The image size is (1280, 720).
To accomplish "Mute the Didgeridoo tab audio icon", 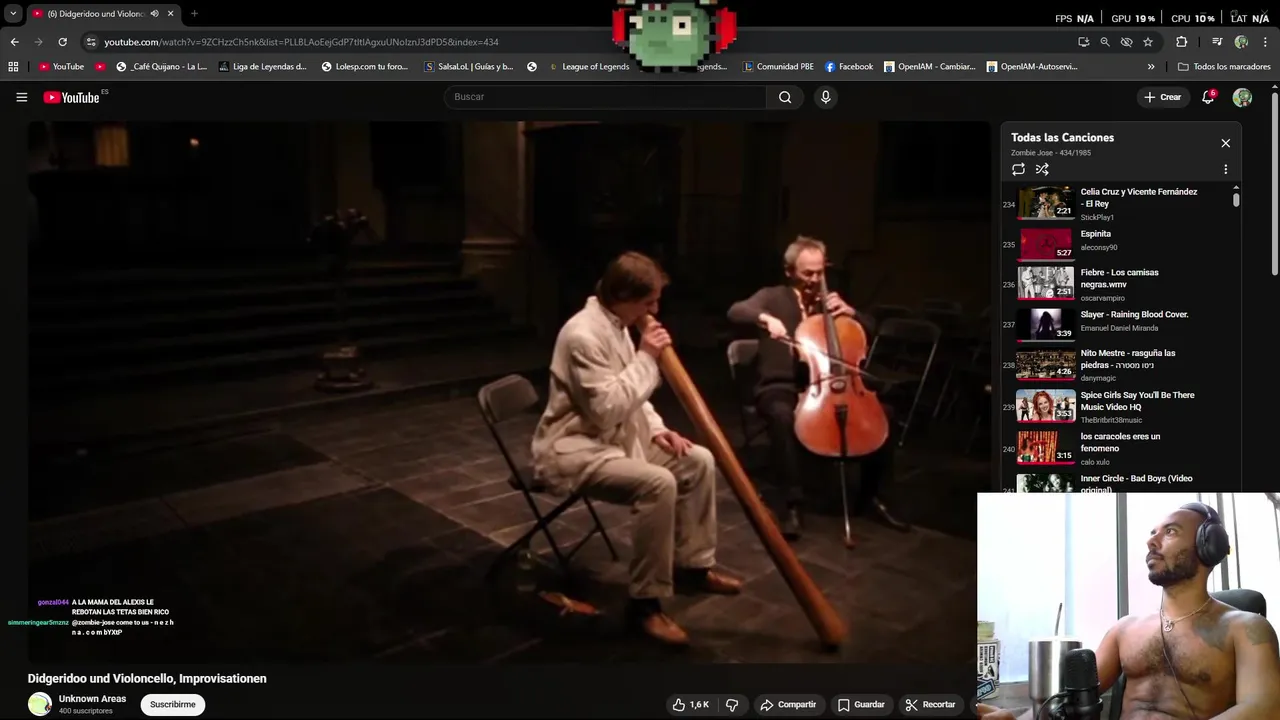I will 154,14.
